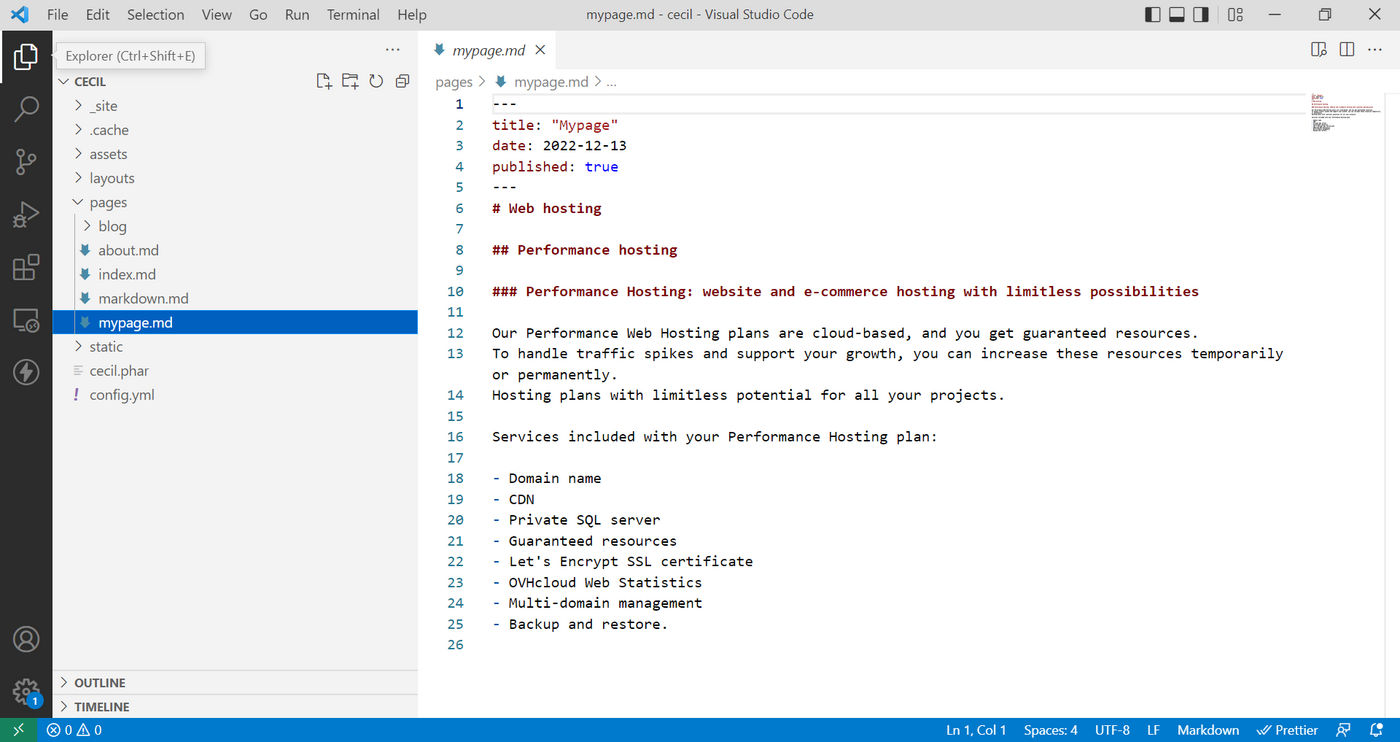This screenshot has height=742, width=1400.
Task: Open the Run and Debug view
Action: point(26,214)
